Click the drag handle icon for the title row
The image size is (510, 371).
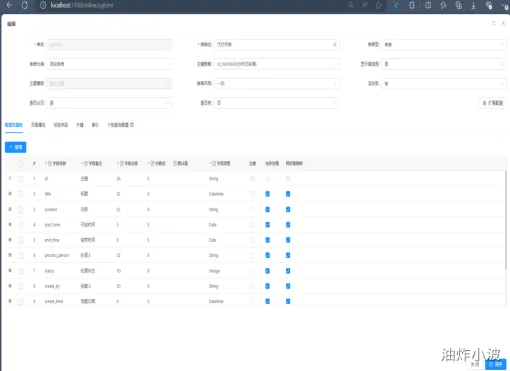(10, 194)
